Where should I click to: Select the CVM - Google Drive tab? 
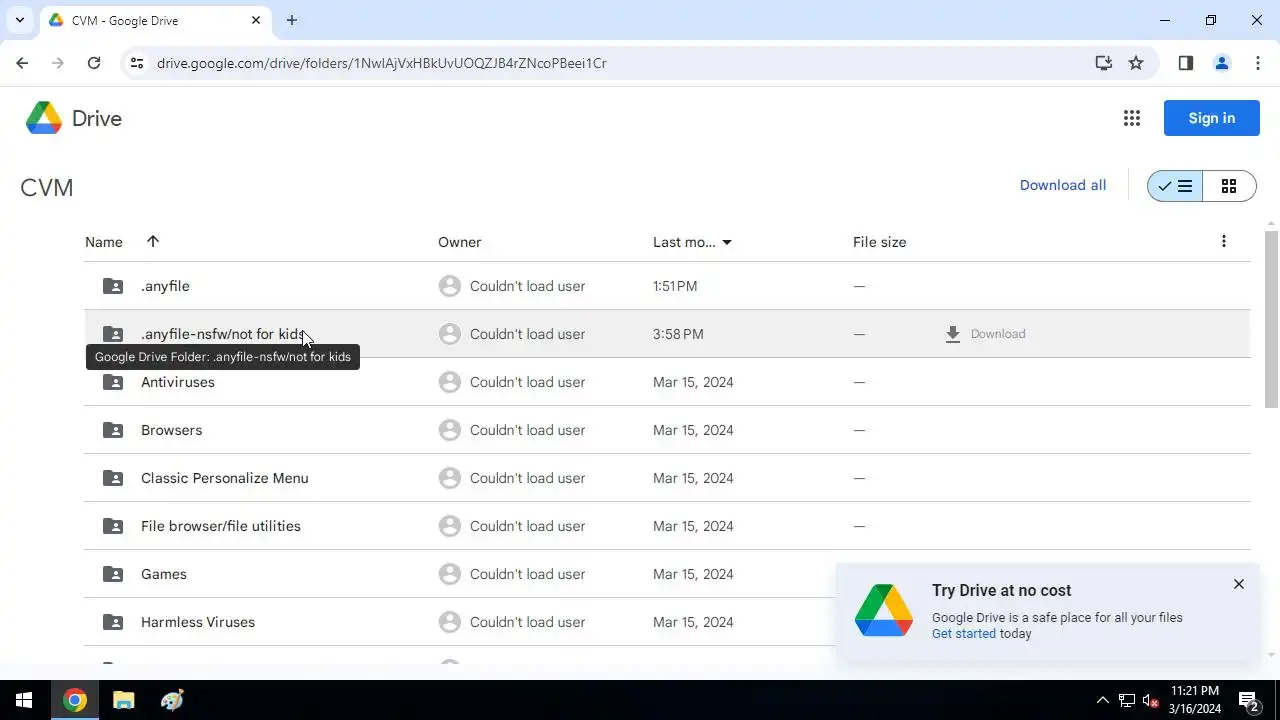155,20
